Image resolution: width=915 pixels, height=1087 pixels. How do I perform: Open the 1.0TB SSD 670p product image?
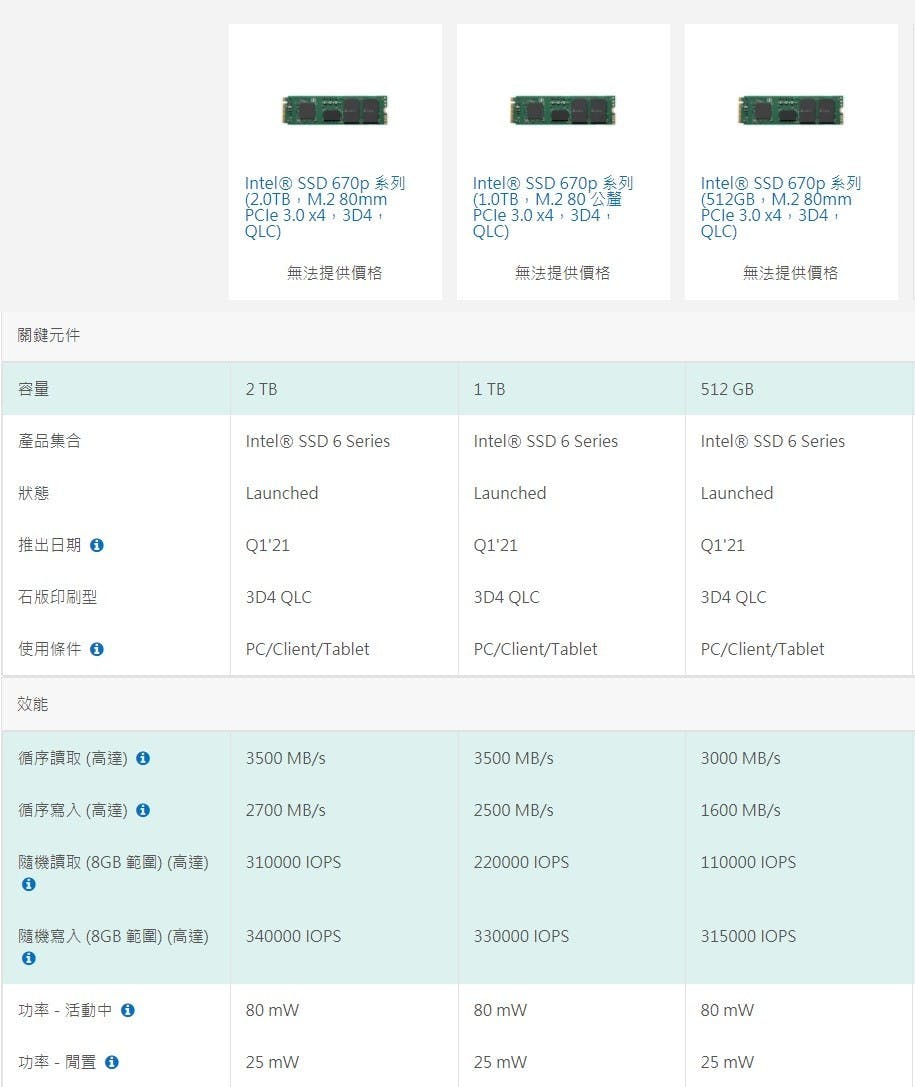point(563,110)
